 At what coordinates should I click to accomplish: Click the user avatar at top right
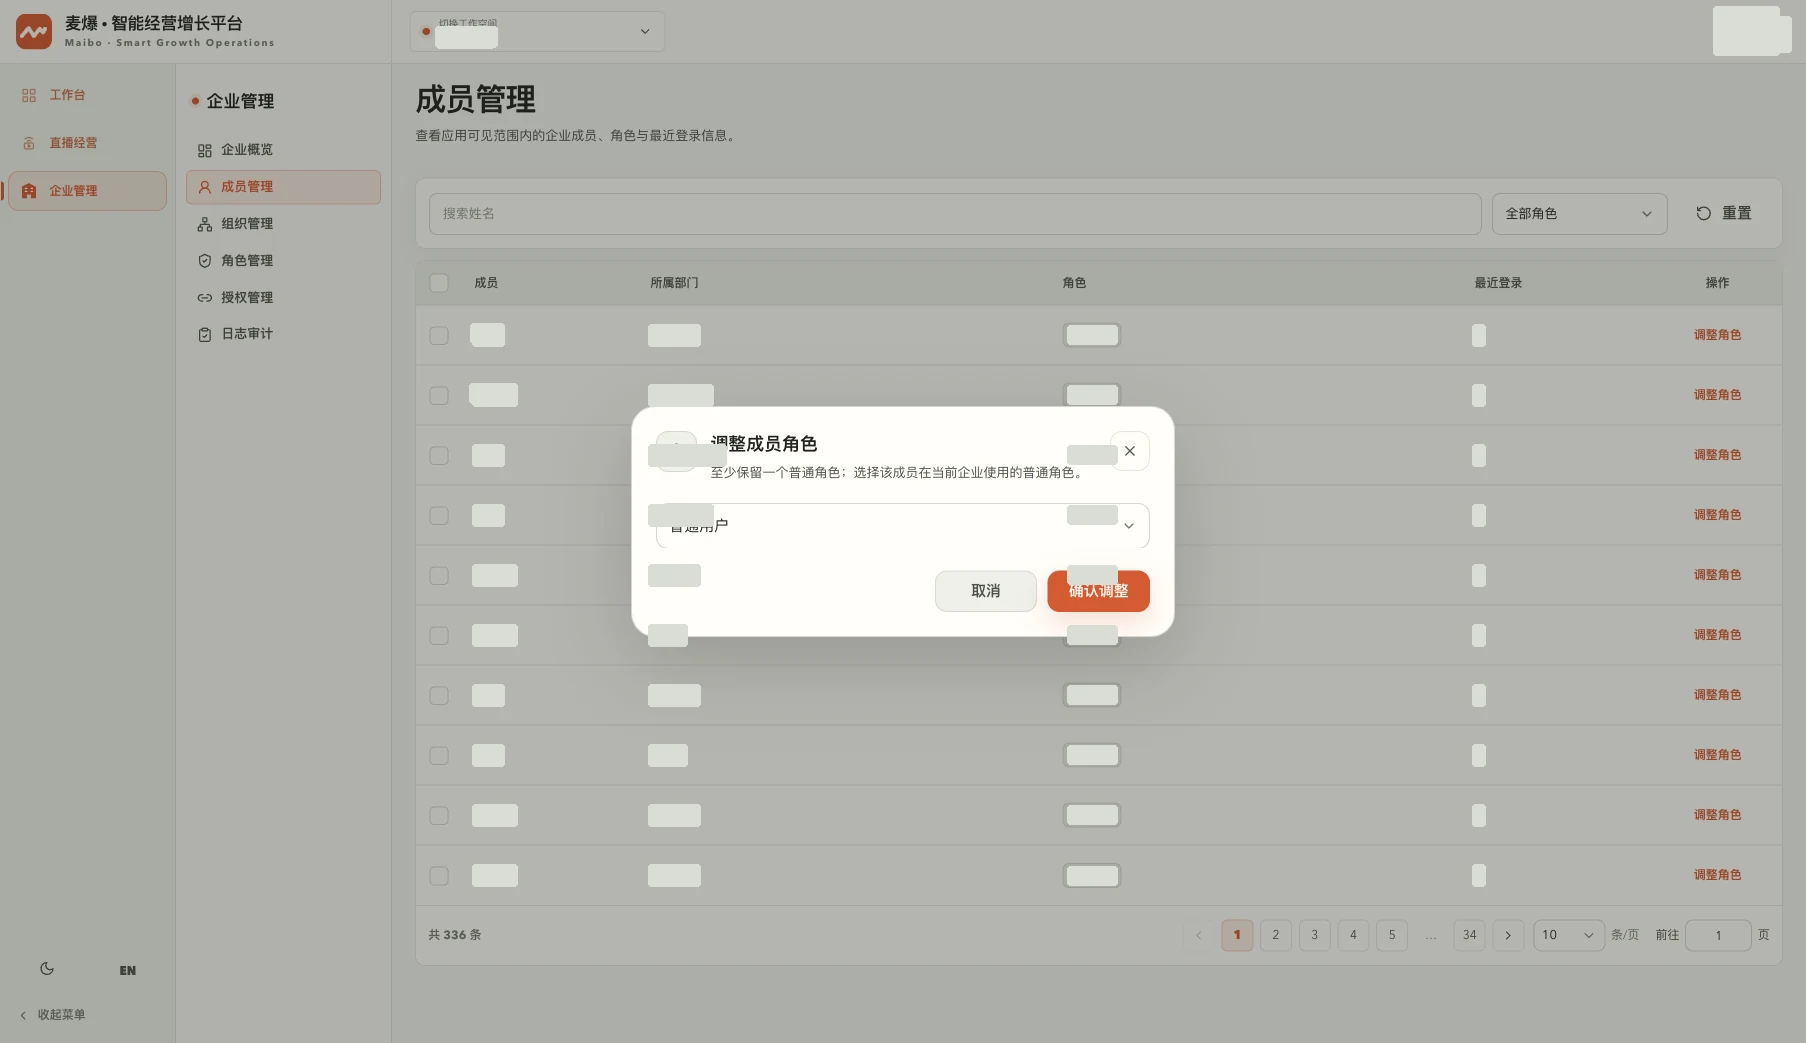pos(1751,31)
